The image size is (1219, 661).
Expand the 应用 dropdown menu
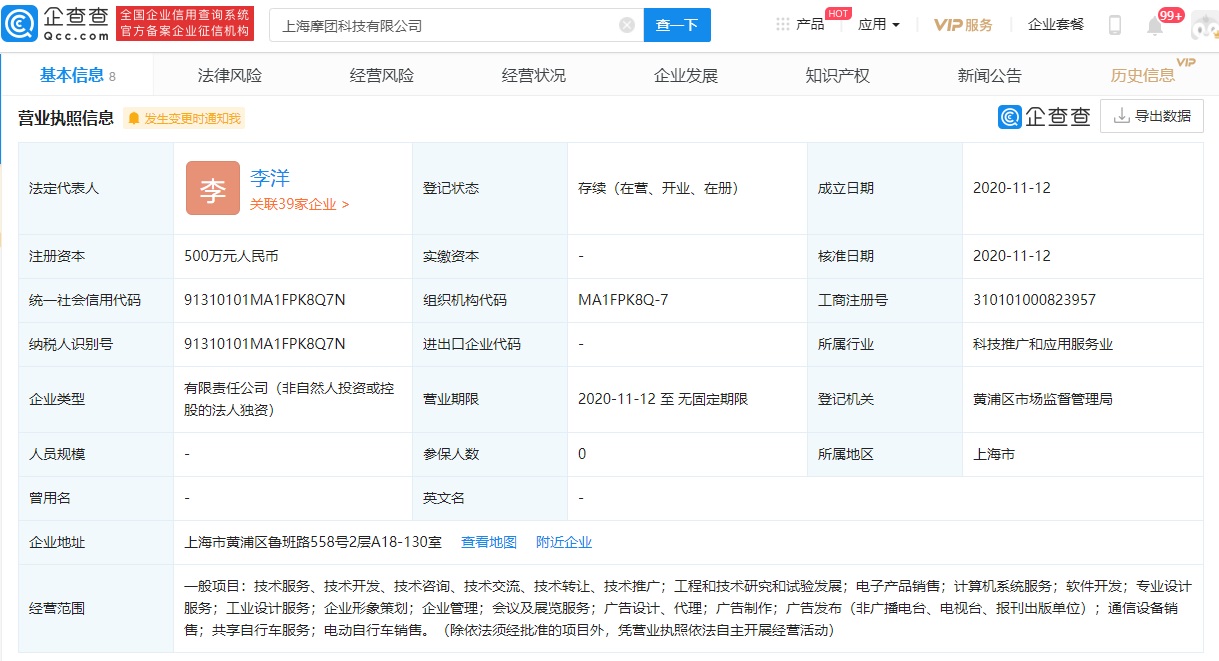coord(877,24)
